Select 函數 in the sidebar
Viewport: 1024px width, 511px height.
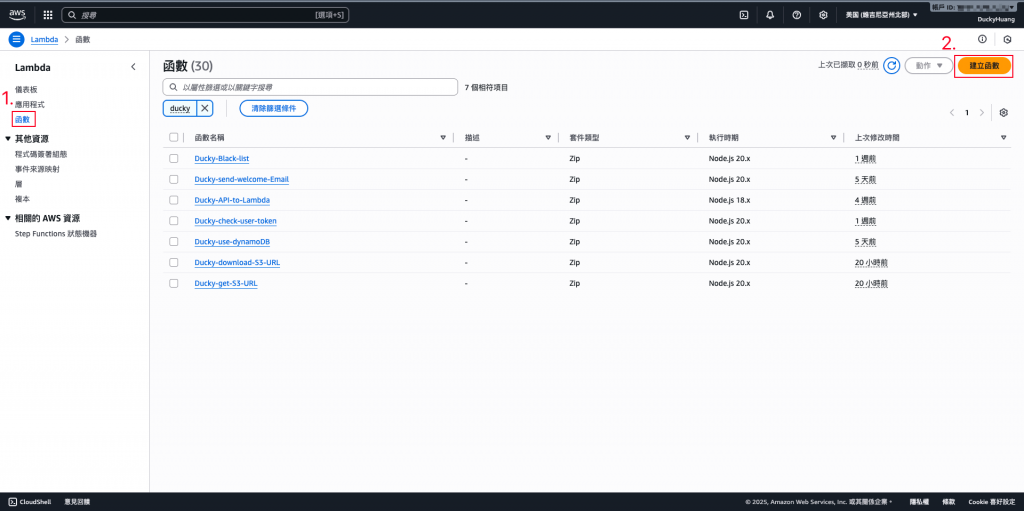tap(23, 120)
